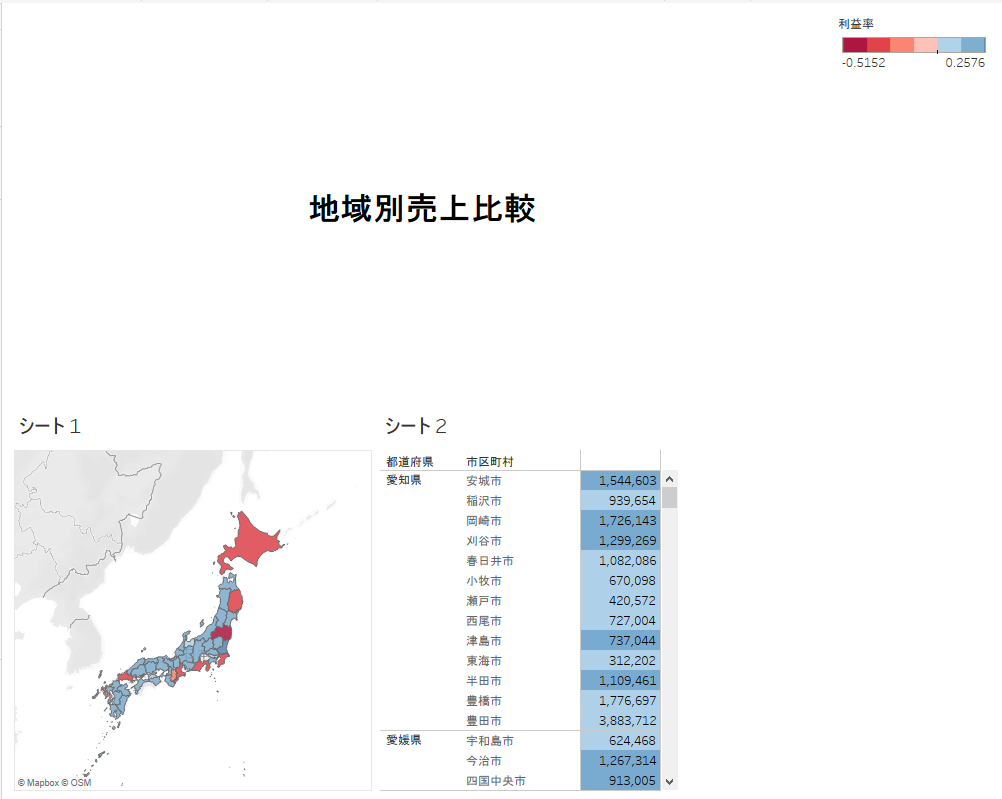Select the 小牧市 row label
This screenshot has width=1002, height=799.
click(484, 580)
